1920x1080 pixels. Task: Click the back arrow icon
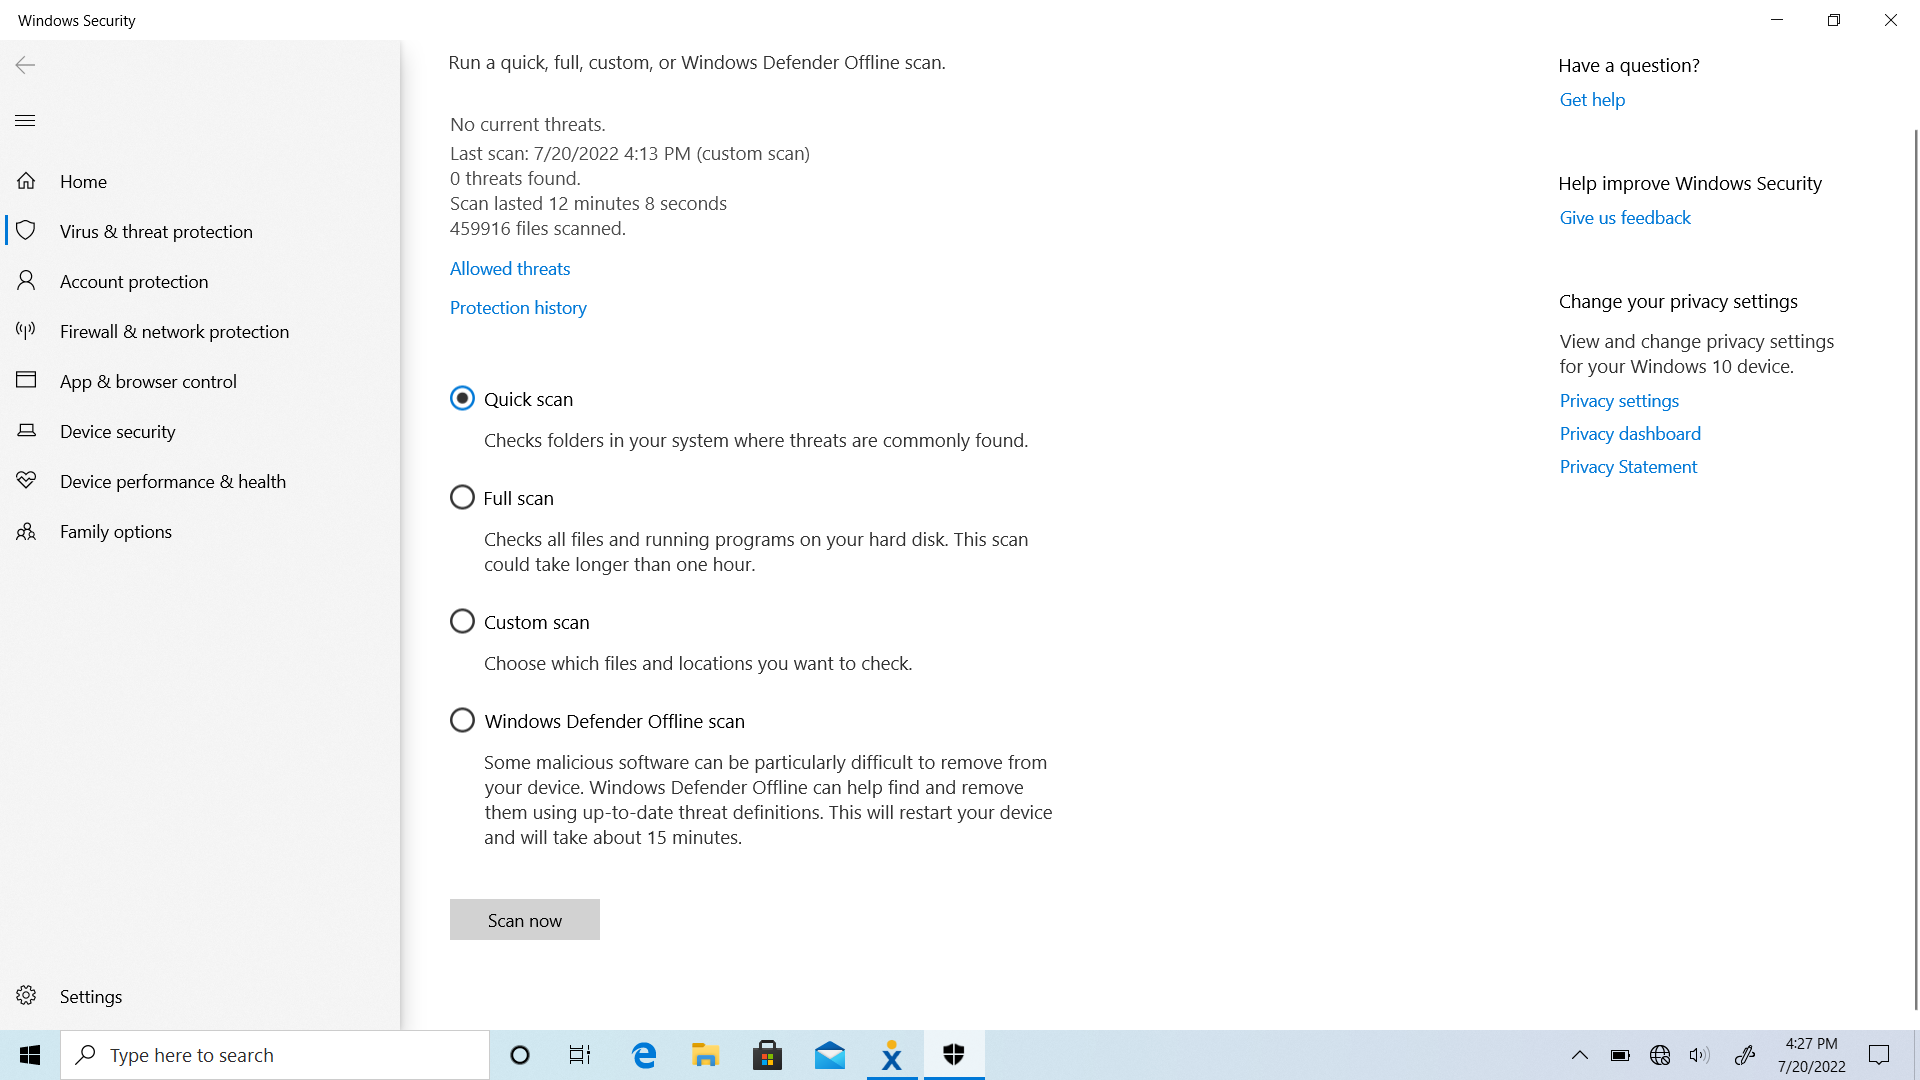click(25, 65)
